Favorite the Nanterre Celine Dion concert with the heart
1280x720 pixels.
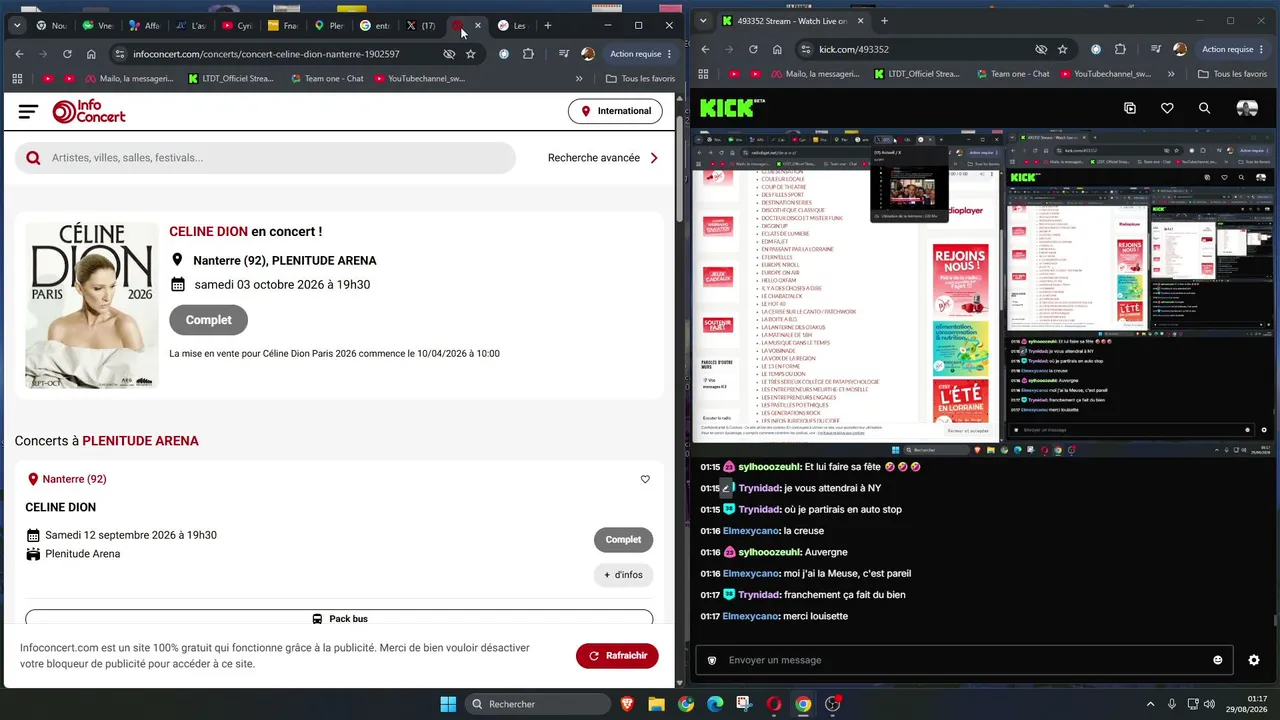pyautogui.click(x=645, y=479)
